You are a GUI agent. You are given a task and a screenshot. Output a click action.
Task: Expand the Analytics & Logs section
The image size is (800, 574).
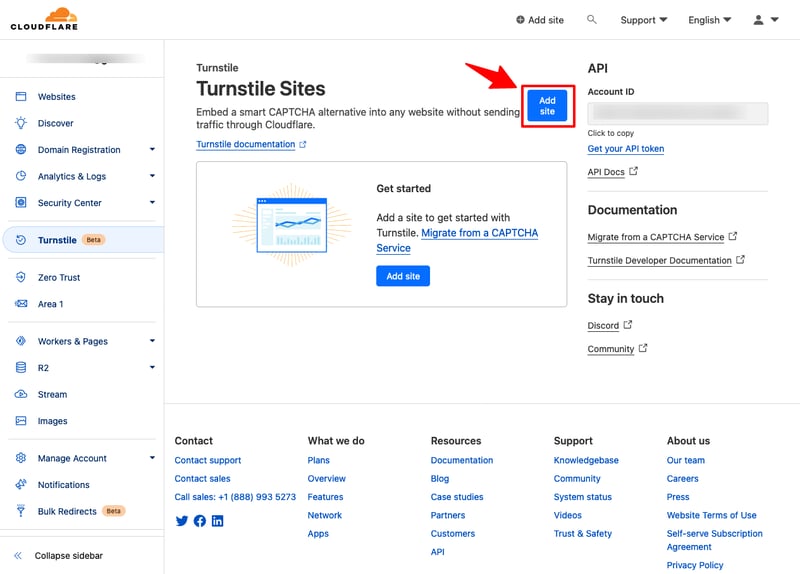[152, 176]
